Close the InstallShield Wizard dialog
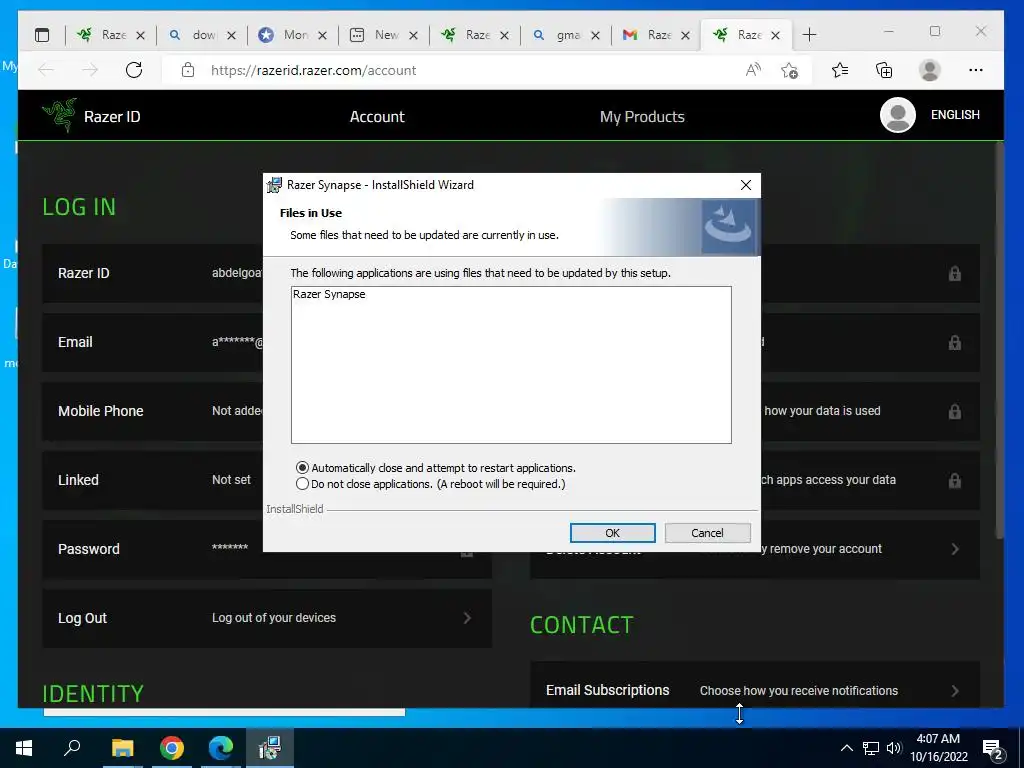 [x=746, y=185]
